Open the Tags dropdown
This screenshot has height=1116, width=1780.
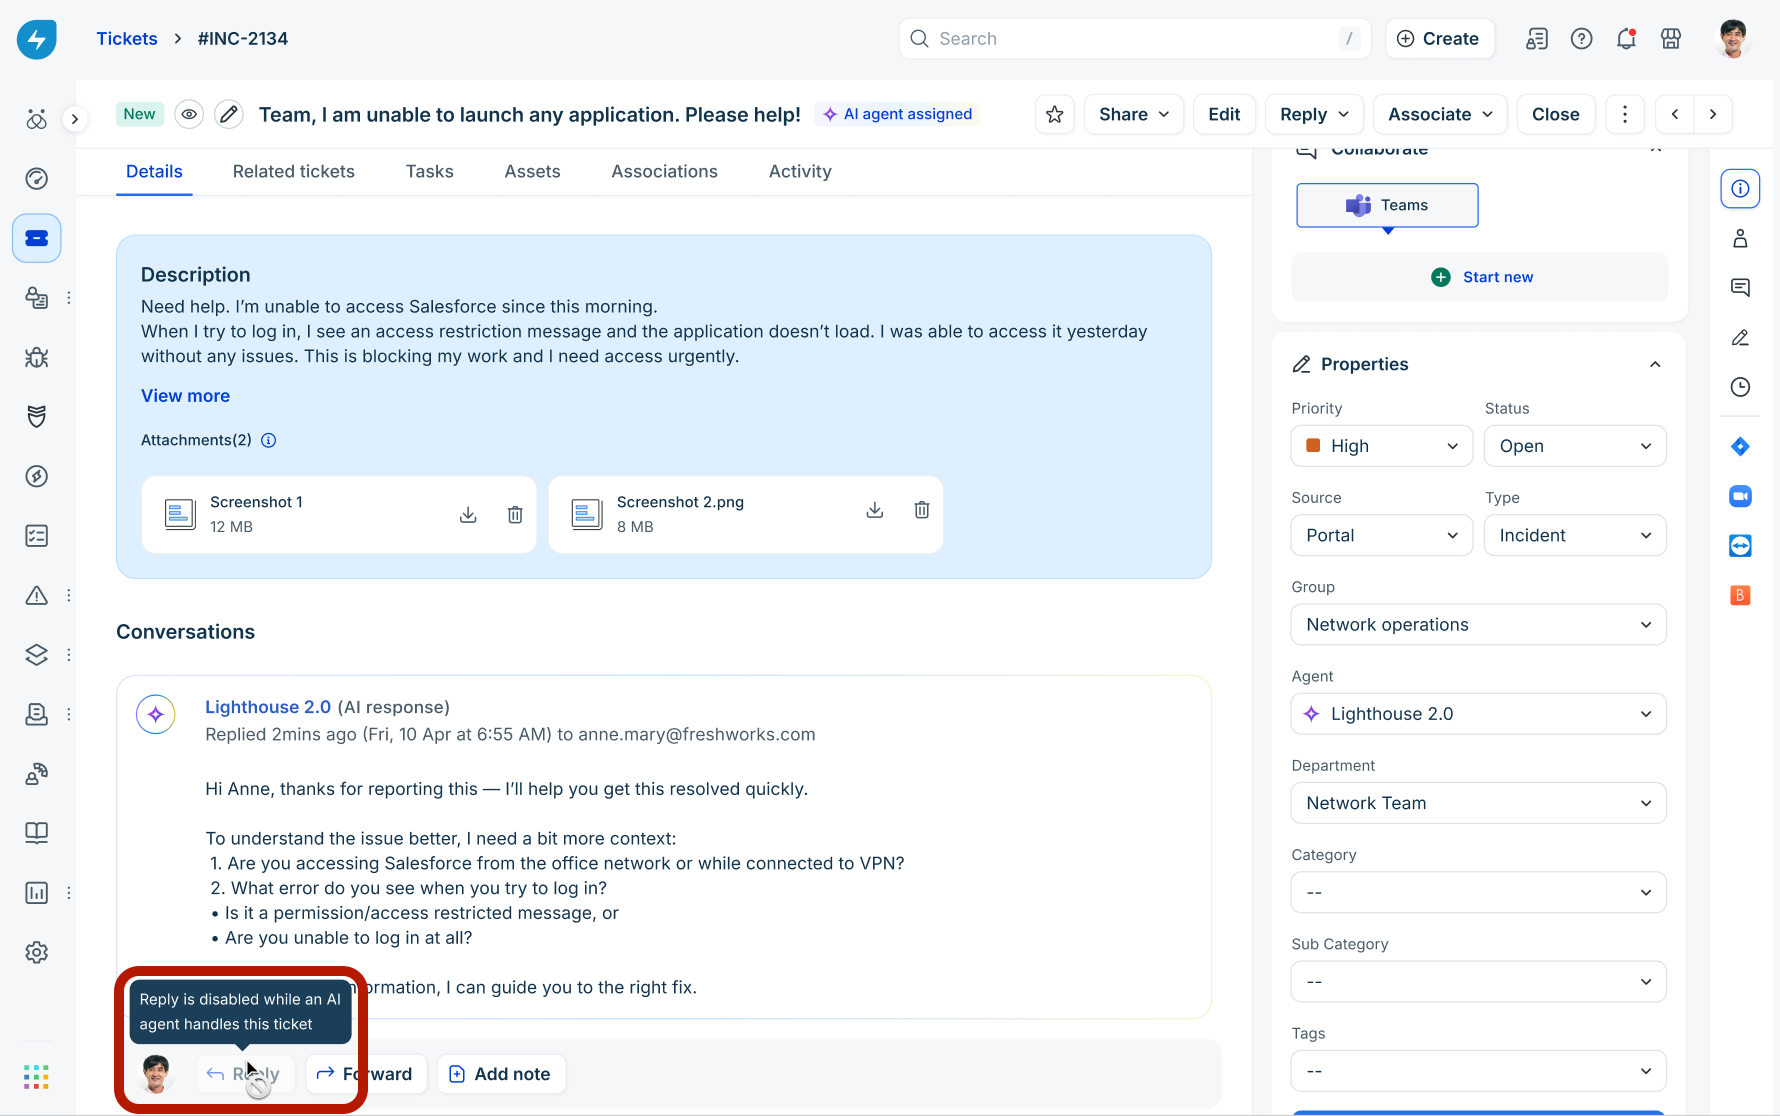[x=1479, y=1071]
